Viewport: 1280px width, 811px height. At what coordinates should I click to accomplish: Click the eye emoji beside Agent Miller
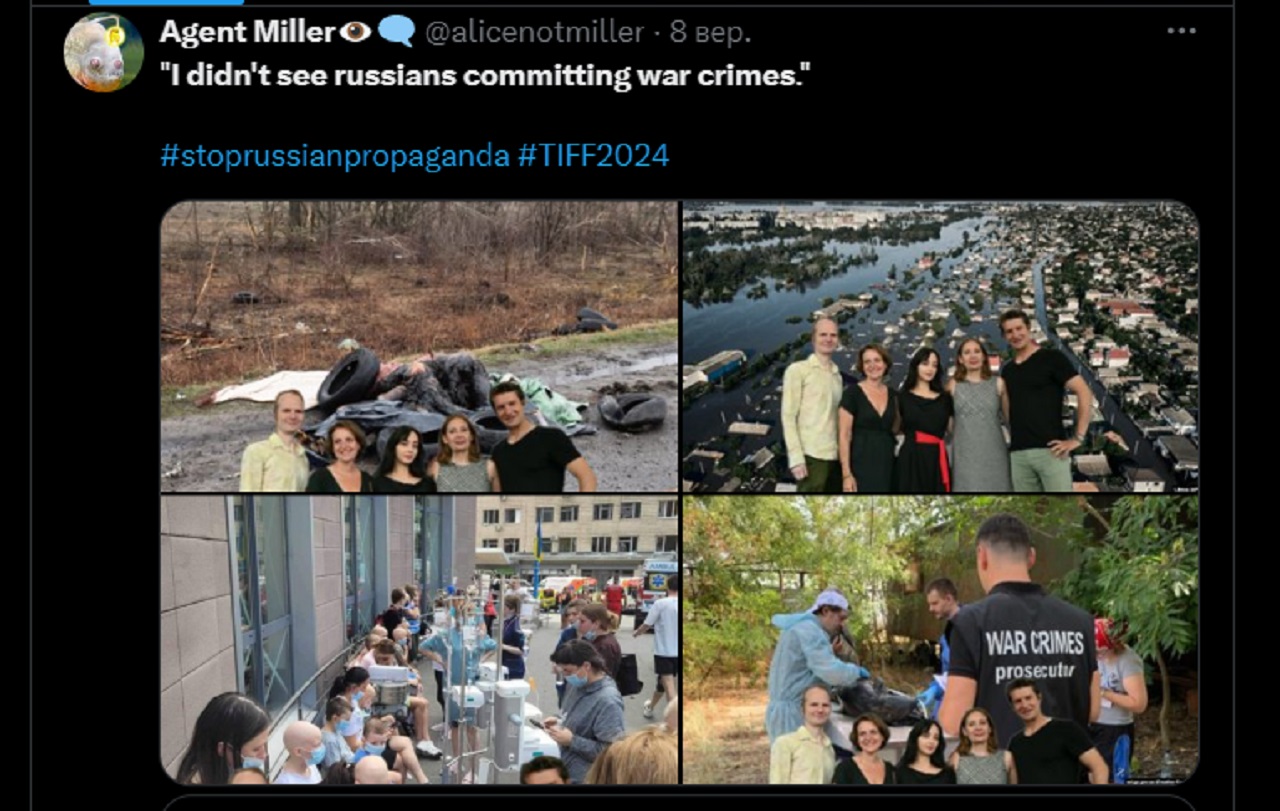(355, 32)
